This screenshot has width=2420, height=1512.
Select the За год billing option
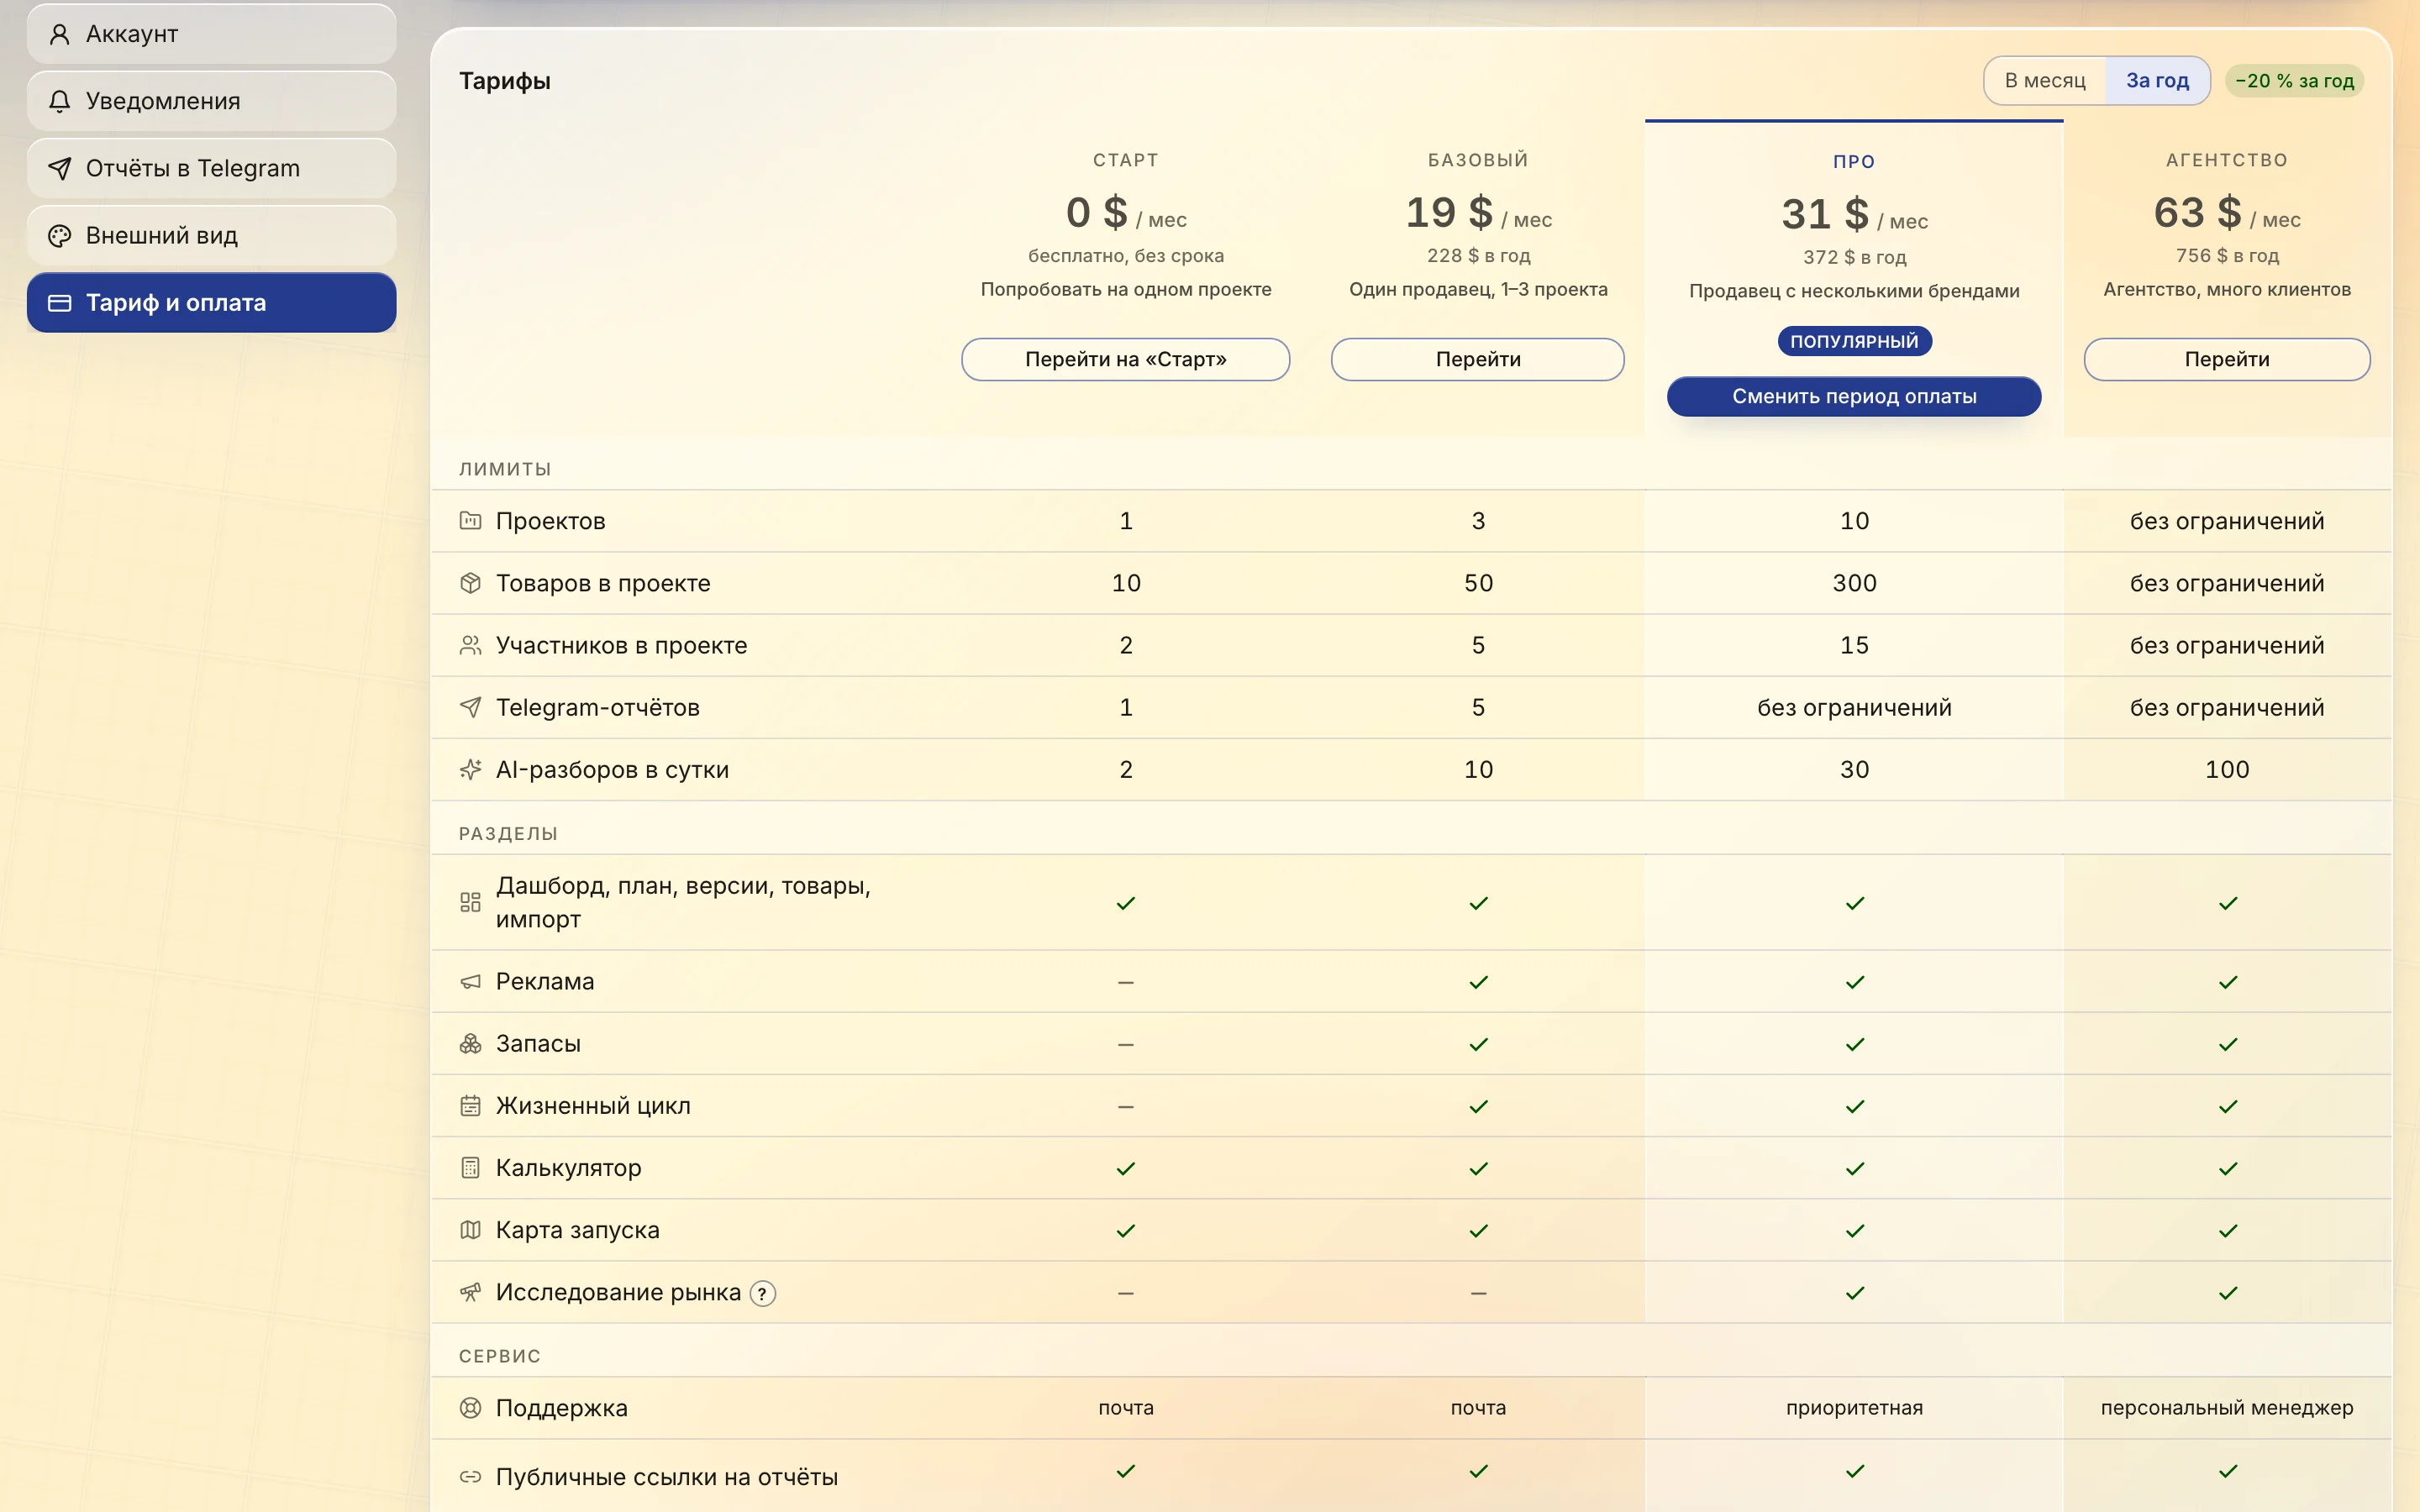point(2157,80)
